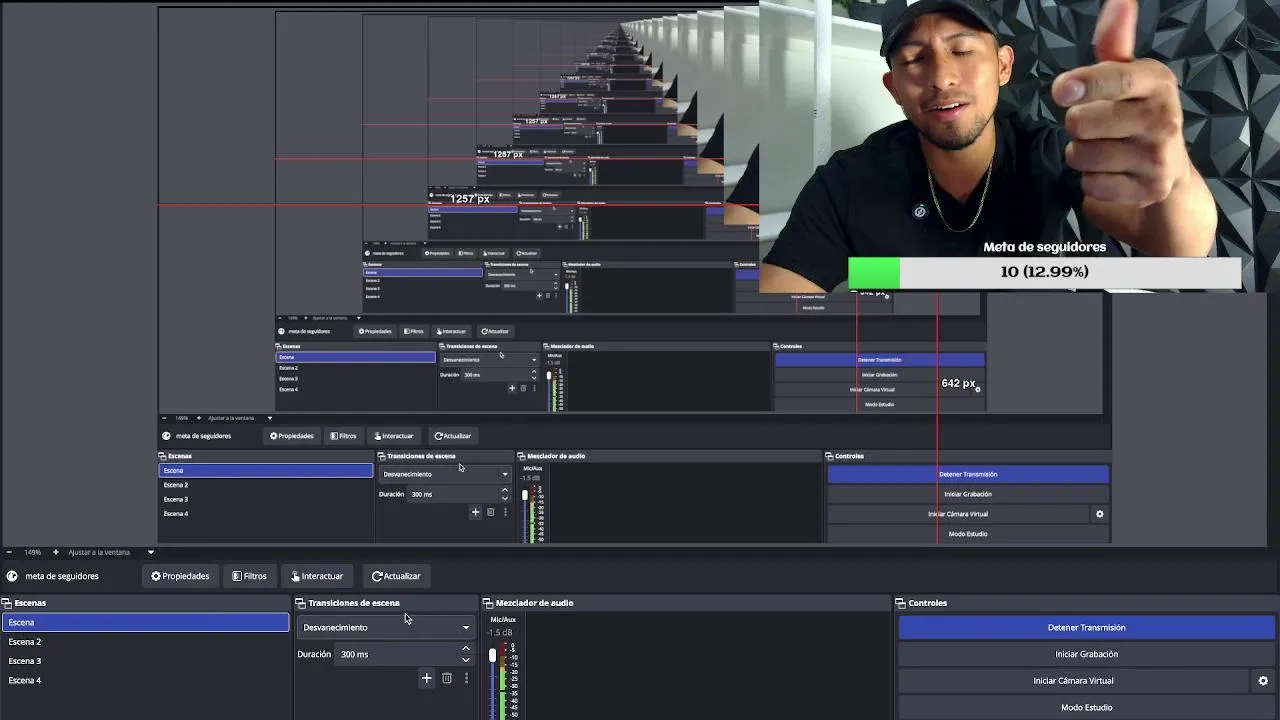Click the Actualizar refresh button
1280x720 pixels.
coord(396,576)
